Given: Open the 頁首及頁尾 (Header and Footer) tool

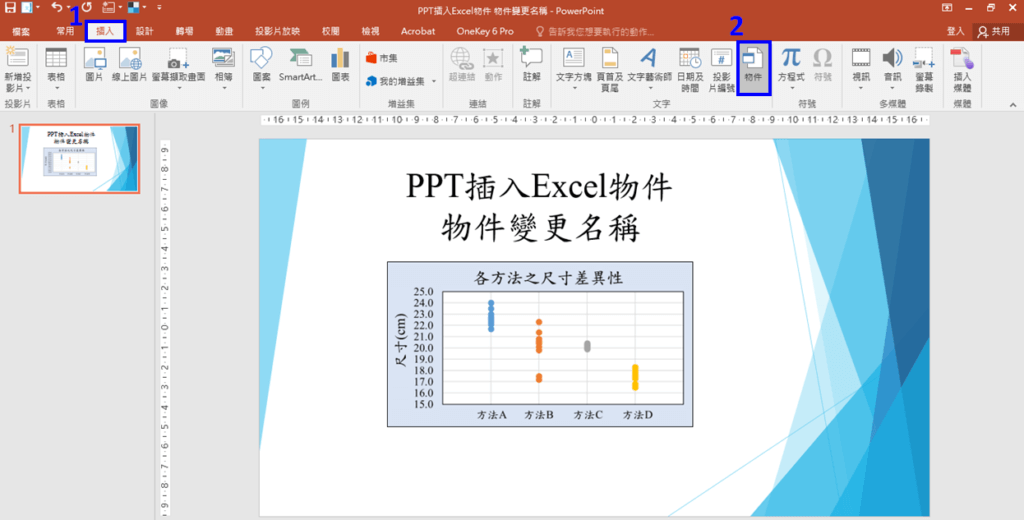Looking at the screenshot, I should 609,68.
